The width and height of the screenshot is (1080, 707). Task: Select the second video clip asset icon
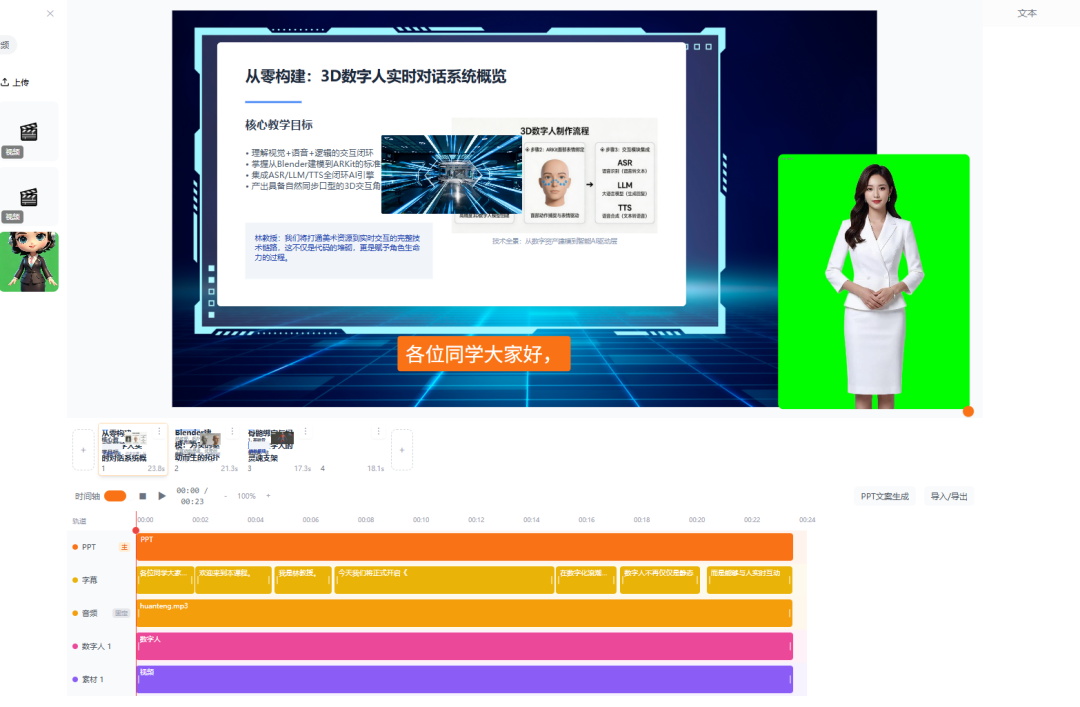click(29, 196)
